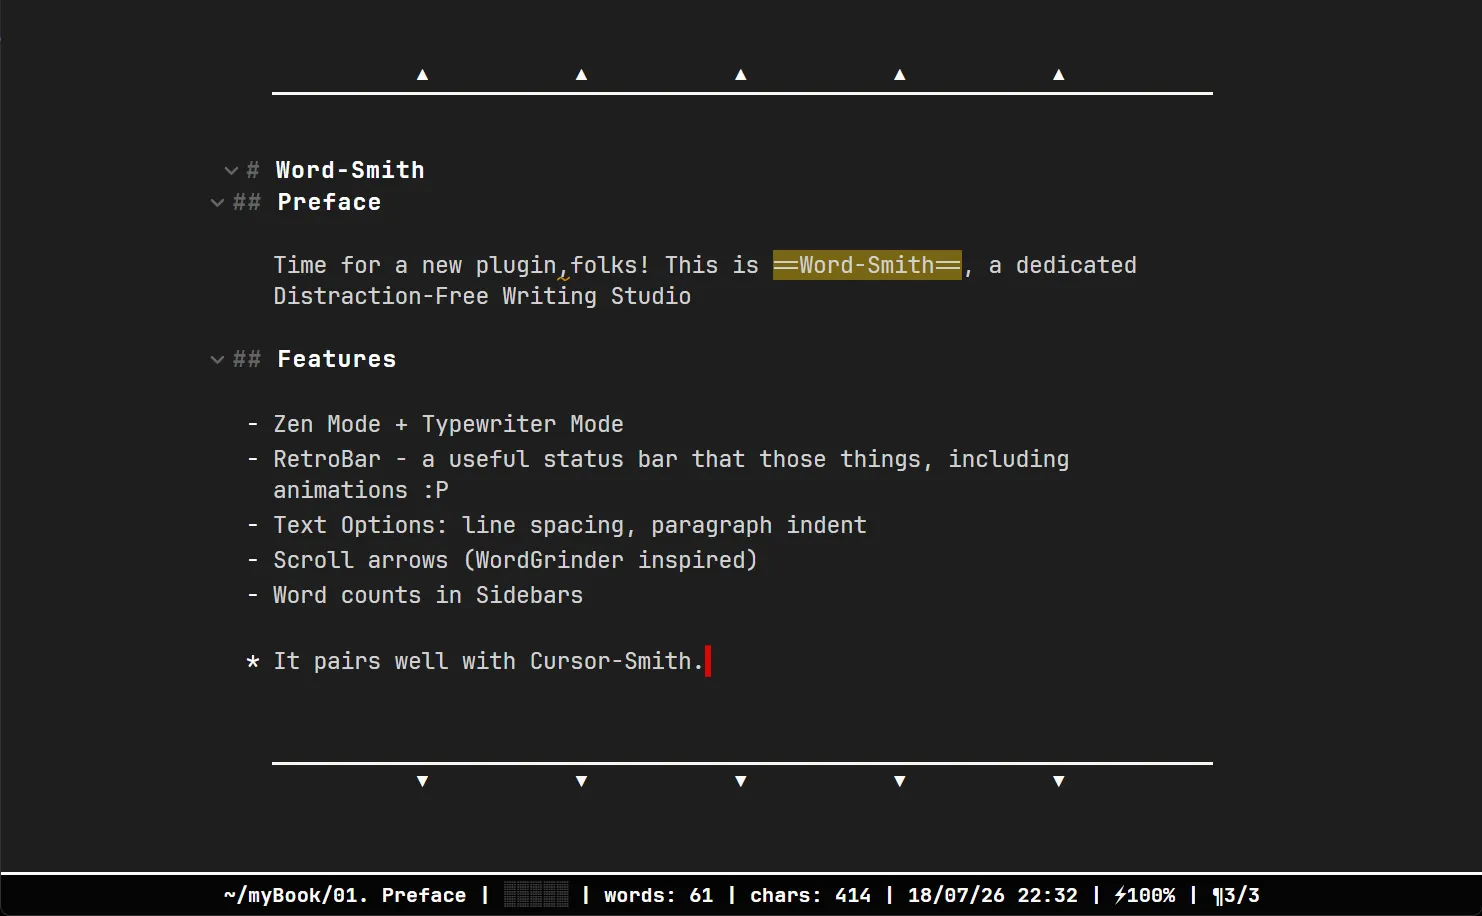The width and height of the screenshot is (1482, 916).
Task: Click the animated progress block in status bar
Action: pyautogui.click(x=536, y=894)
